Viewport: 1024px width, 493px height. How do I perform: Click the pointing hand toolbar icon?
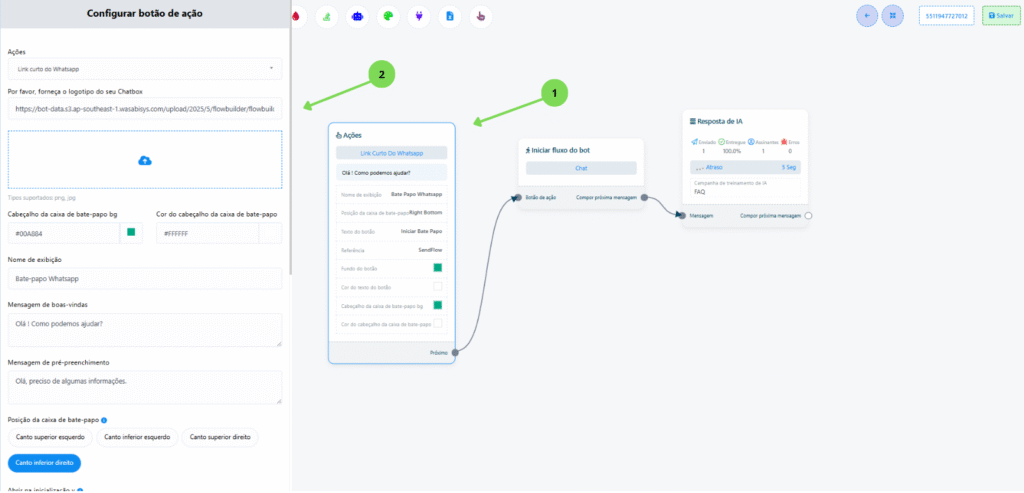pyautogui.click(x=481, y=16)
